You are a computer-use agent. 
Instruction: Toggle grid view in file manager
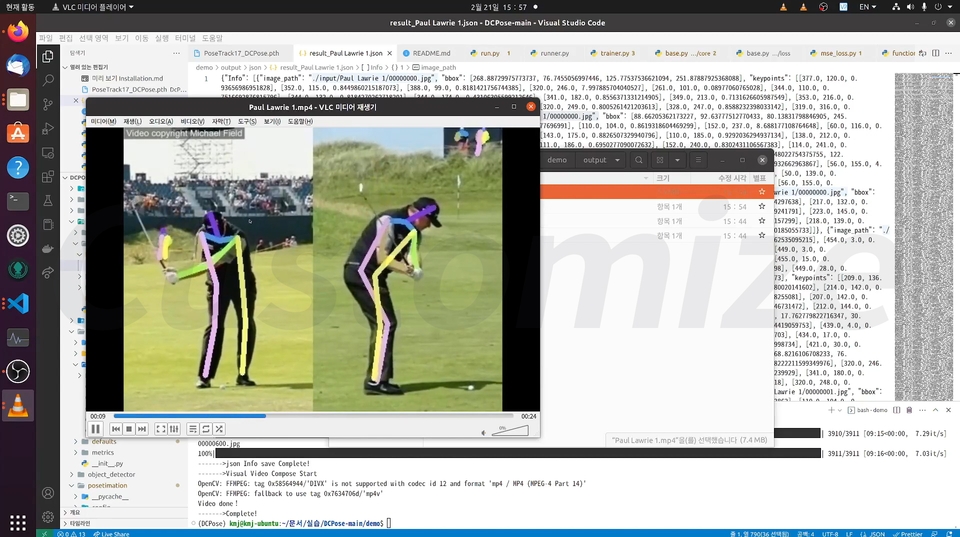660,160
